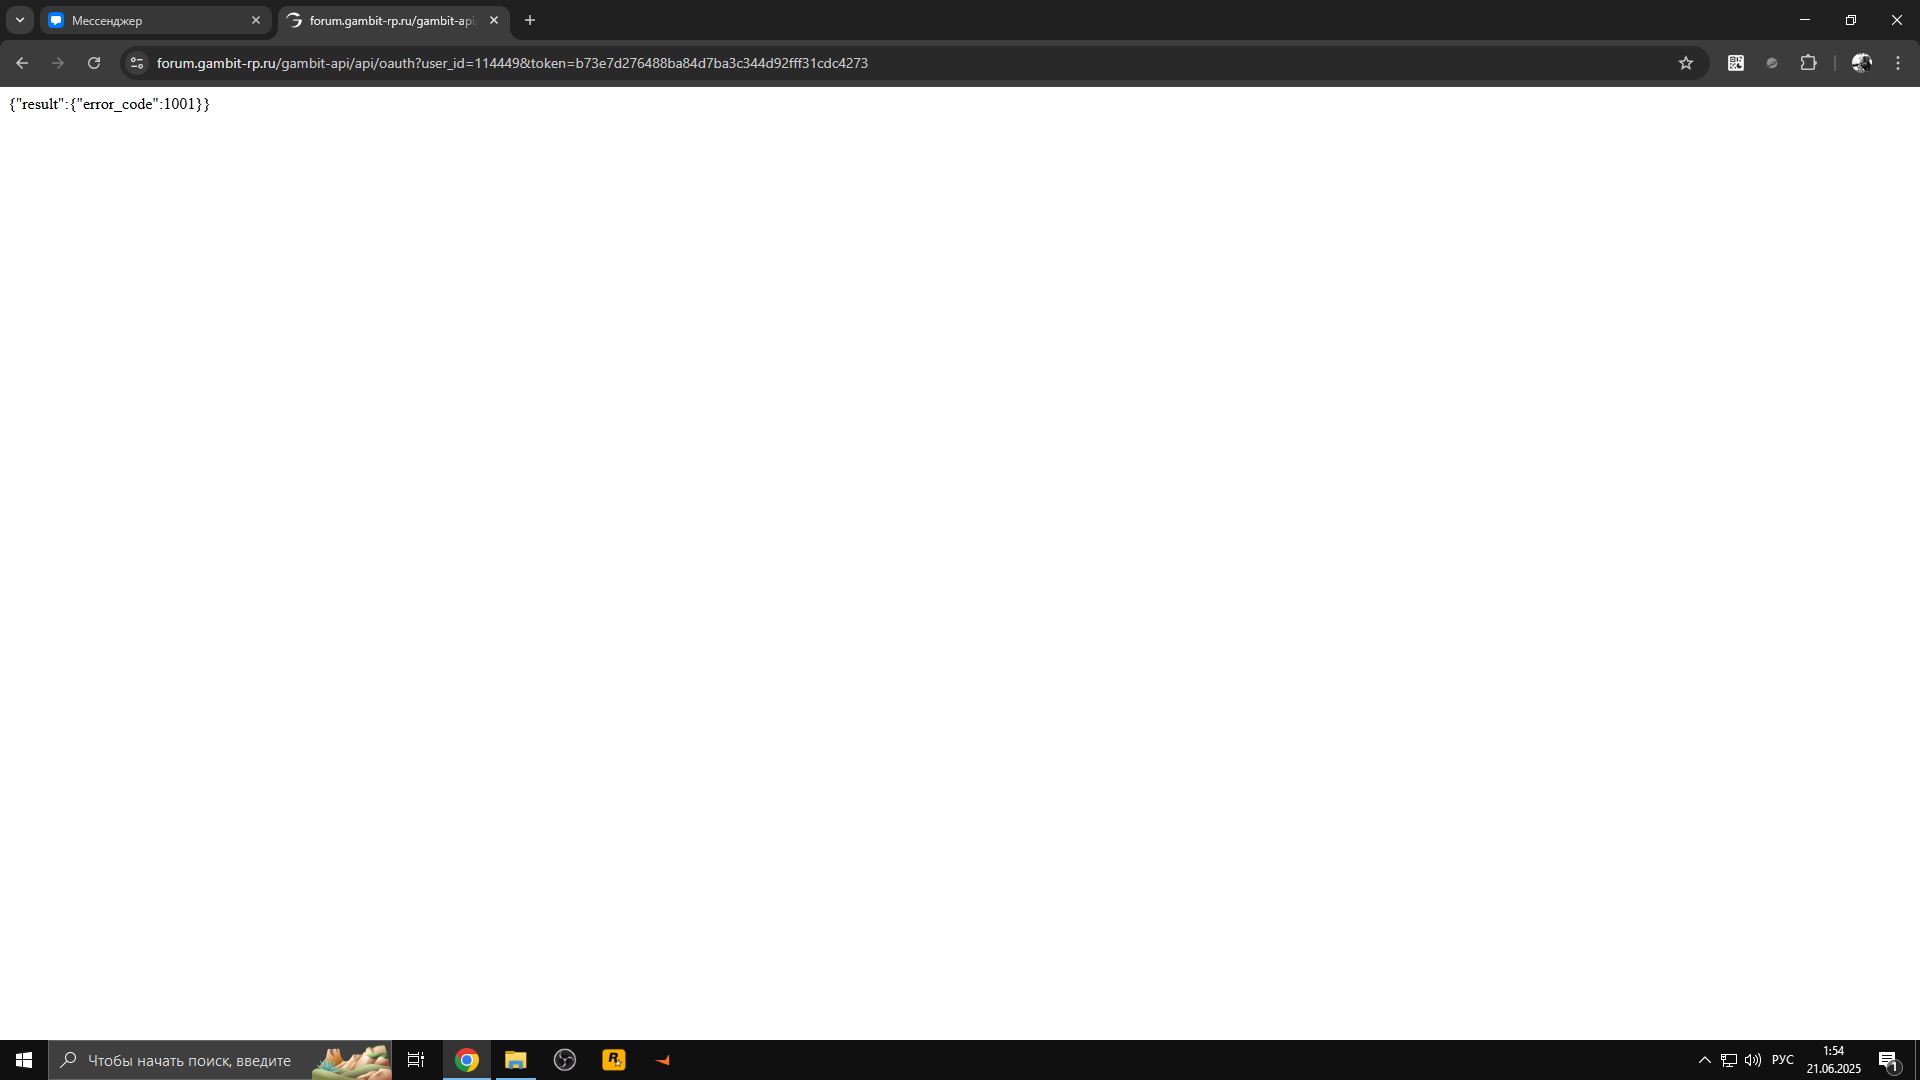
Task: Open network status in system tray
Action: 1729,1060
